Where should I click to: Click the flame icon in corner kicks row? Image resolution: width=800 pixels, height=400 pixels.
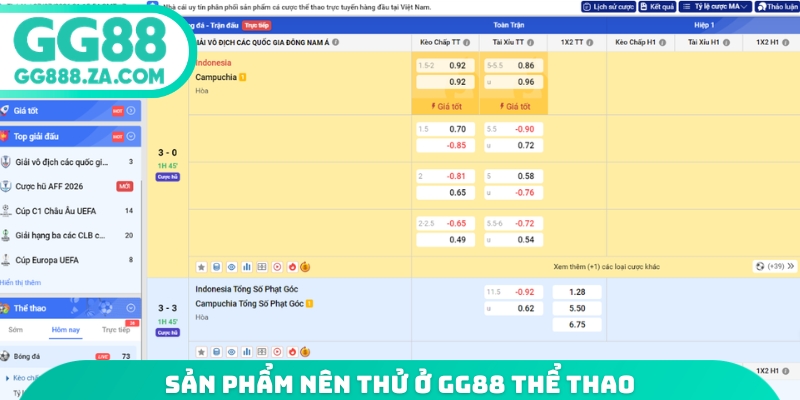(x=292, y=352)
